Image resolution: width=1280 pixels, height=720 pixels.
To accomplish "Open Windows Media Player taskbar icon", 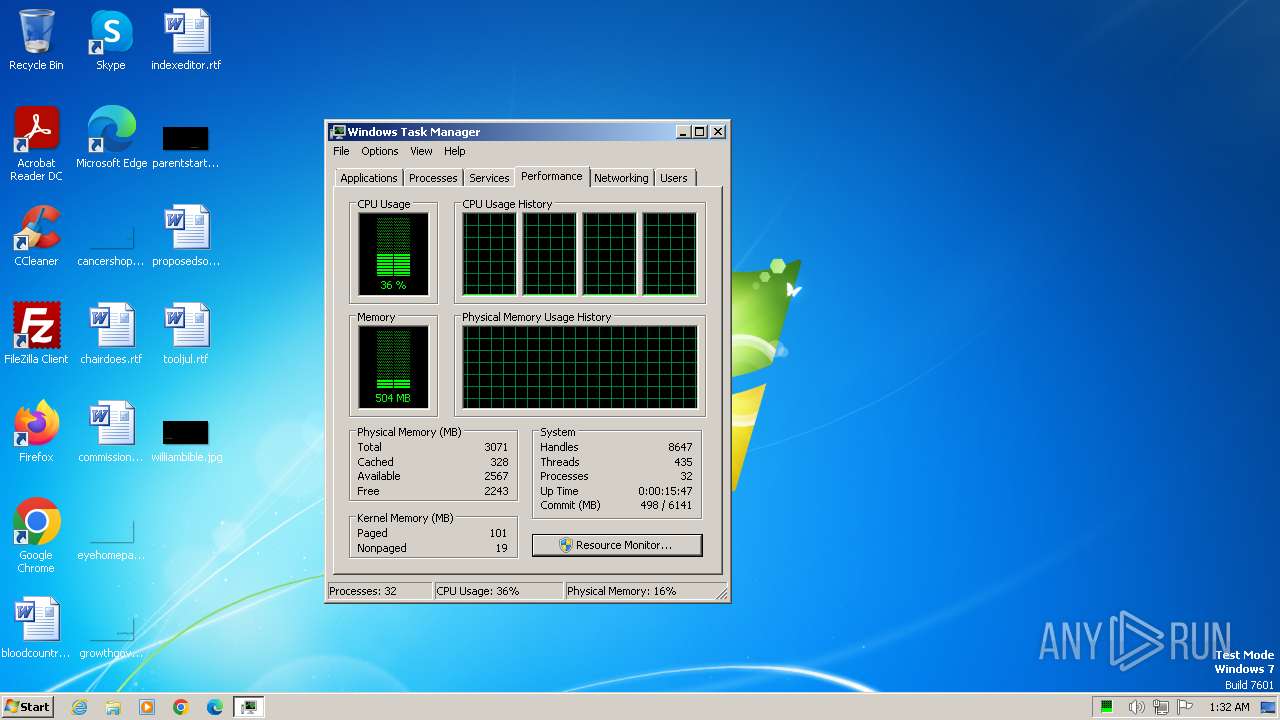I will coord(147,707).
